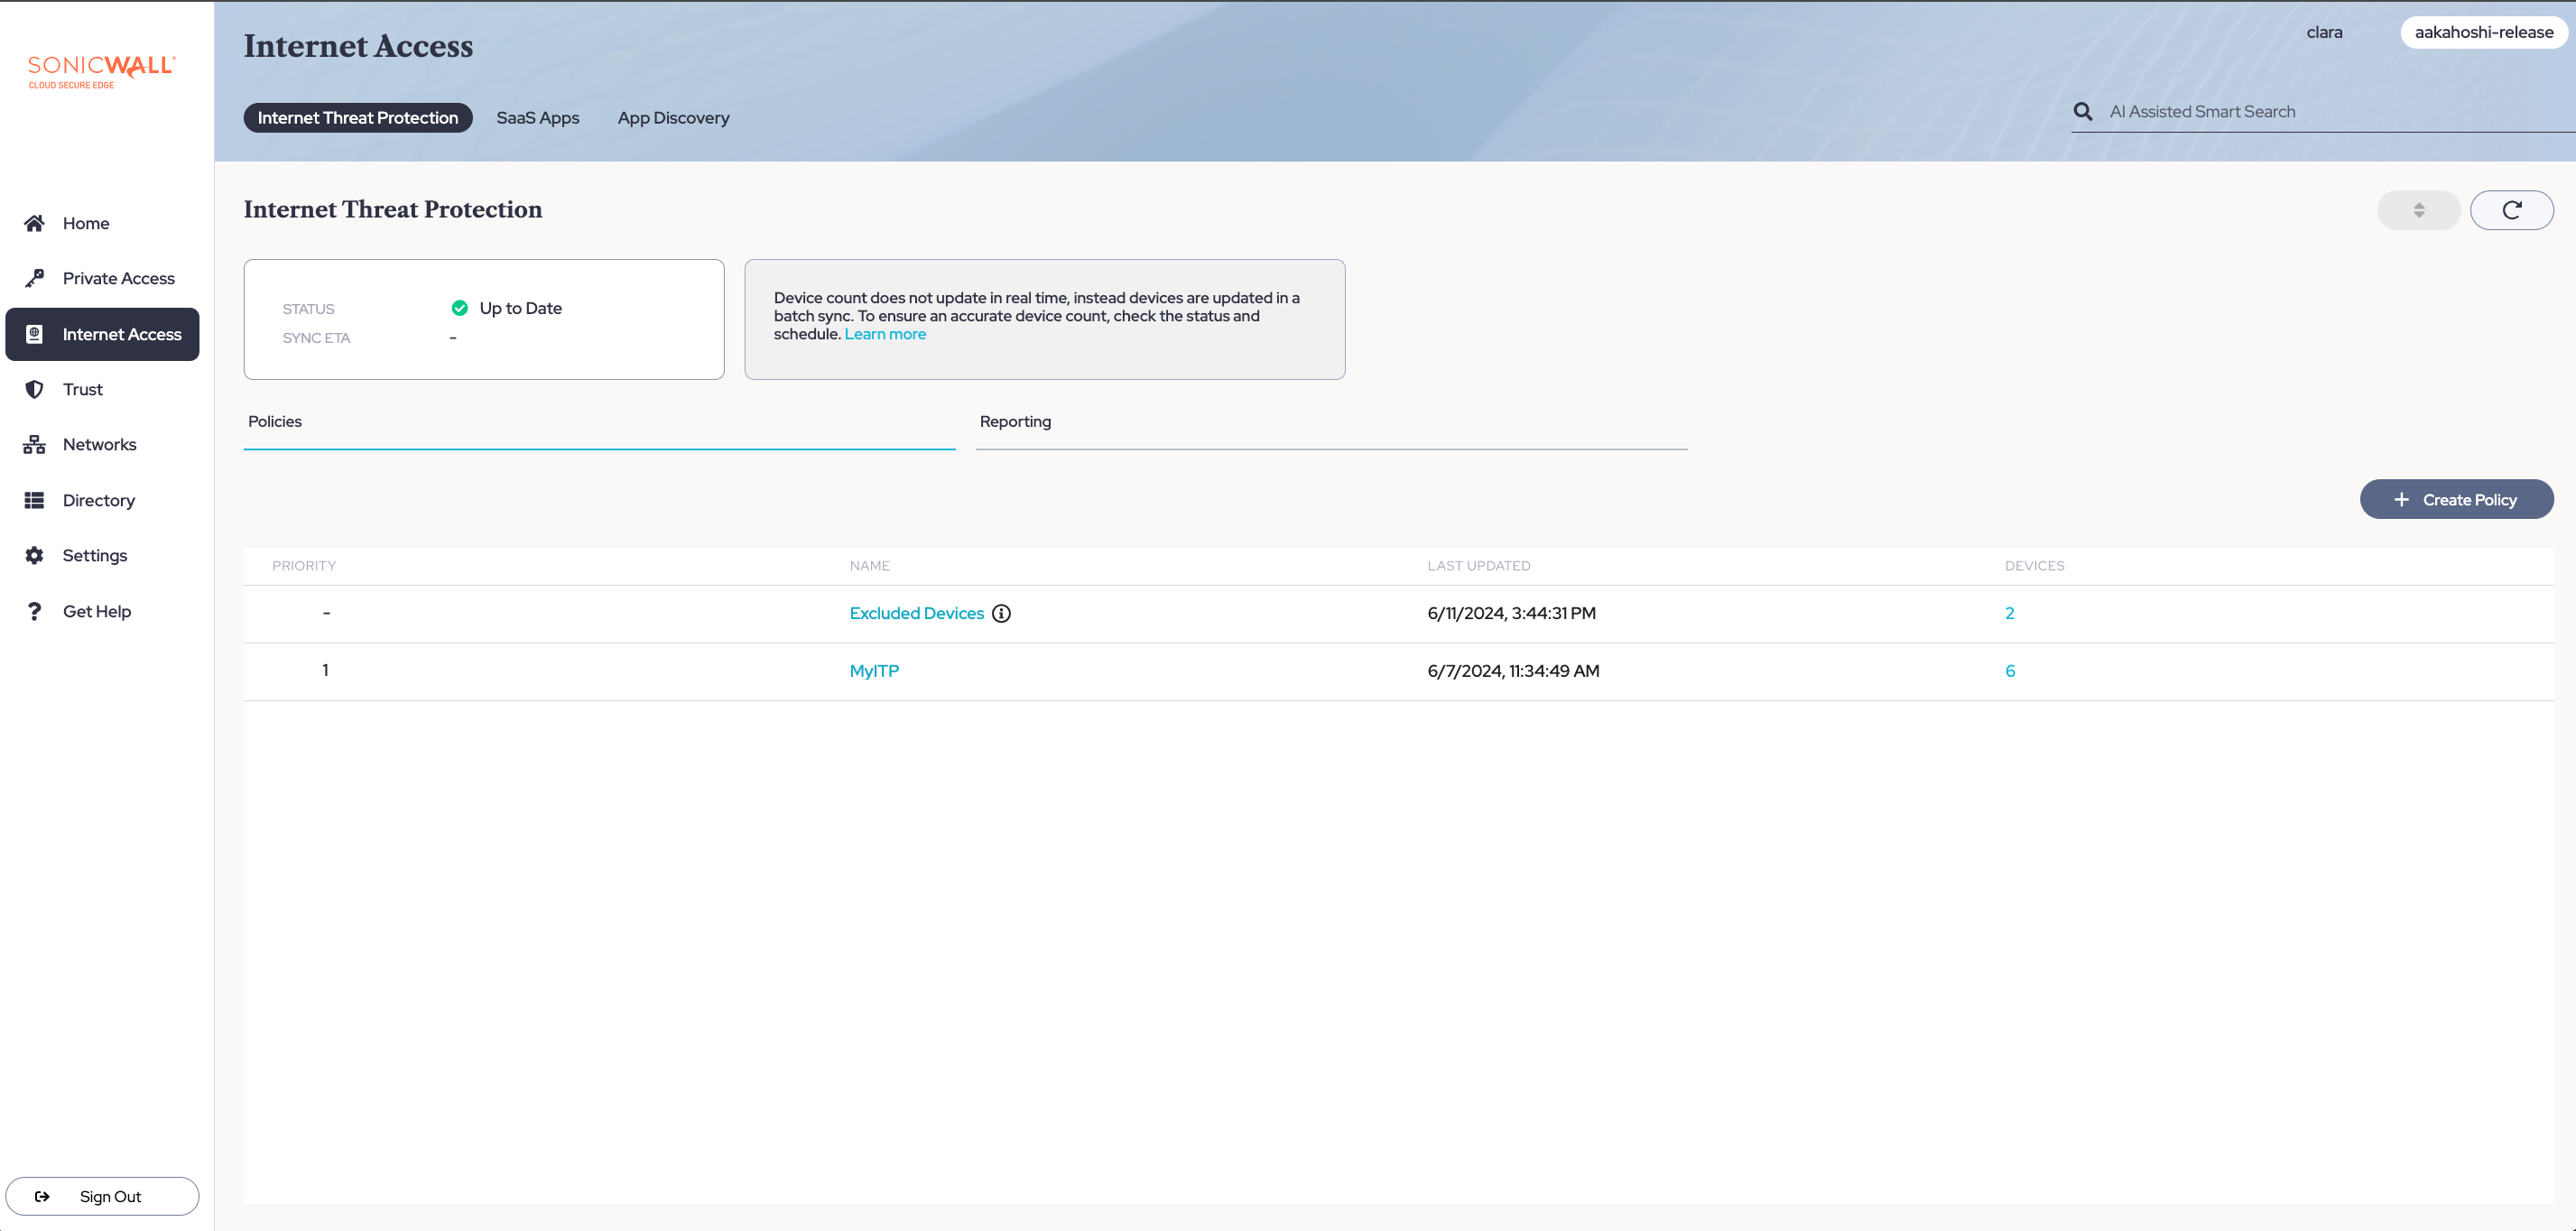The height and width of the screenshot is (1231, 2576).
Task: Click the search magnifier icon
Action: coord(2083,112)
